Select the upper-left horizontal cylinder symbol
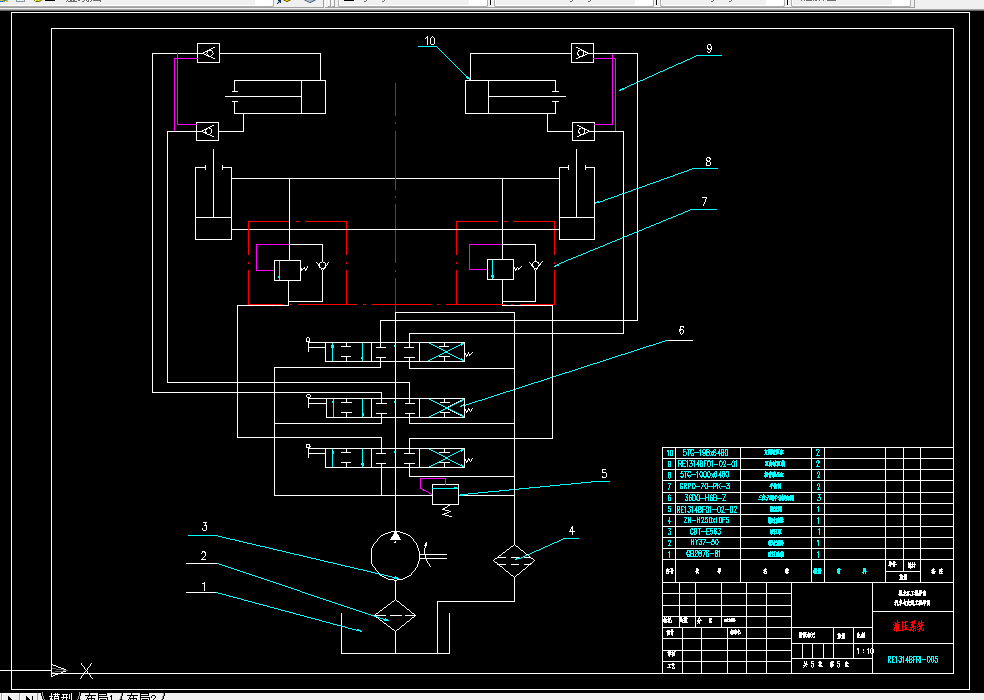984x700 pixels. [275, 97]
